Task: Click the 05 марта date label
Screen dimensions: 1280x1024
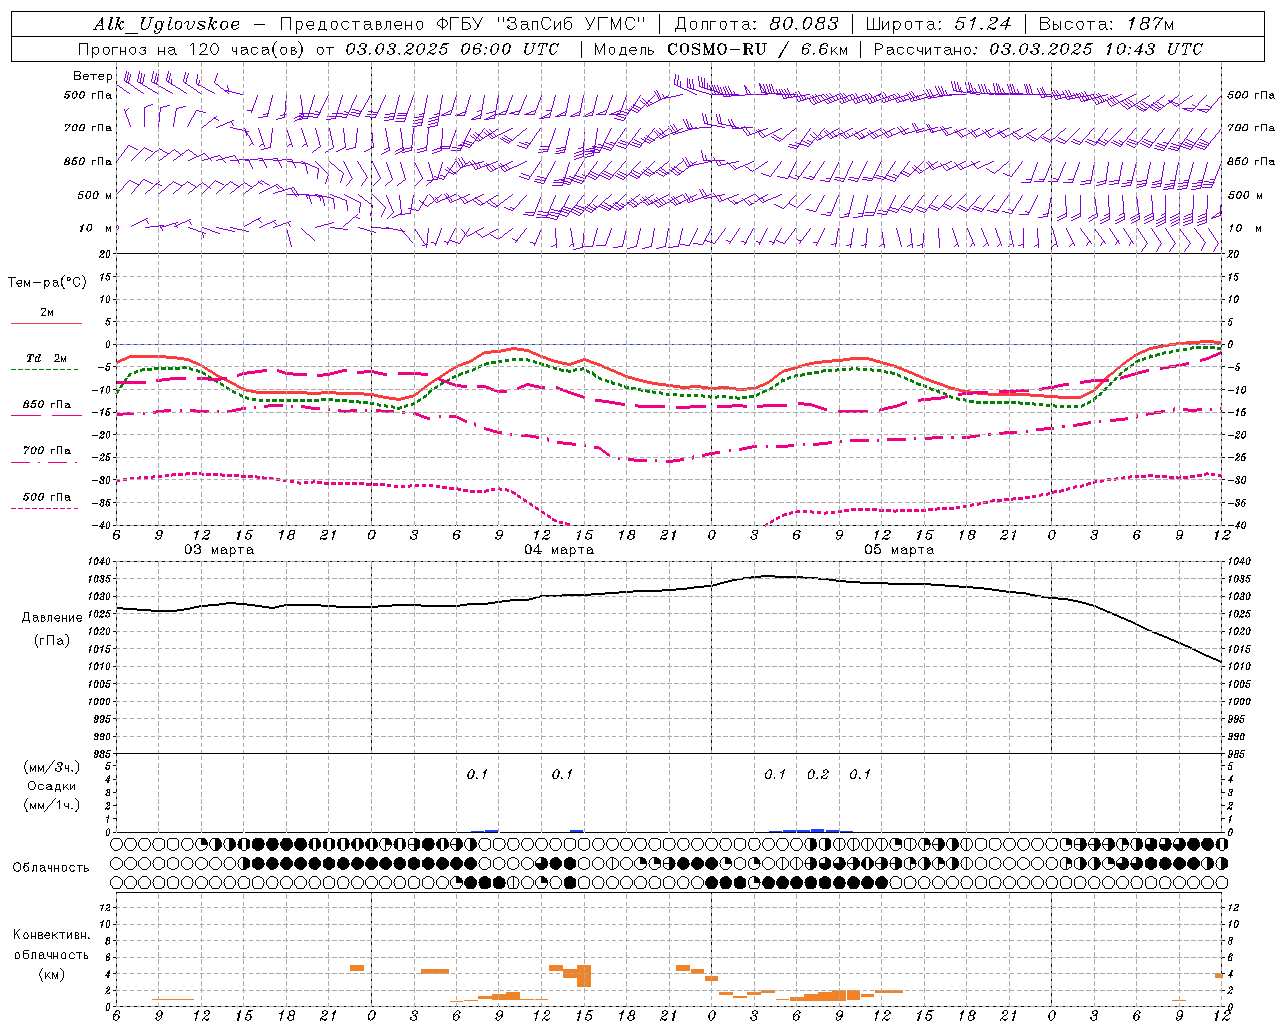Action: coord(899,550)
